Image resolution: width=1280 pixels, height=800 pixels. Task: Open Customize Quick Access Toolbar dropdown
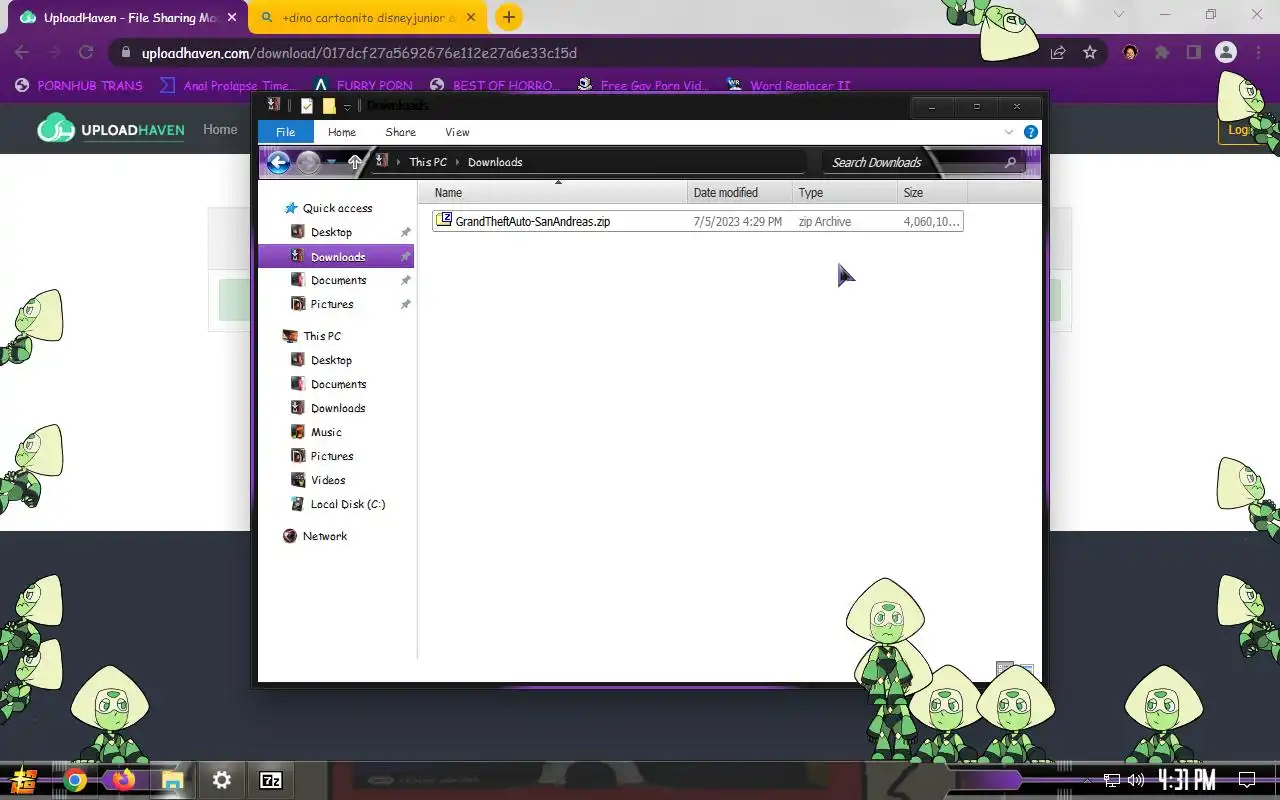click(347, 106)
